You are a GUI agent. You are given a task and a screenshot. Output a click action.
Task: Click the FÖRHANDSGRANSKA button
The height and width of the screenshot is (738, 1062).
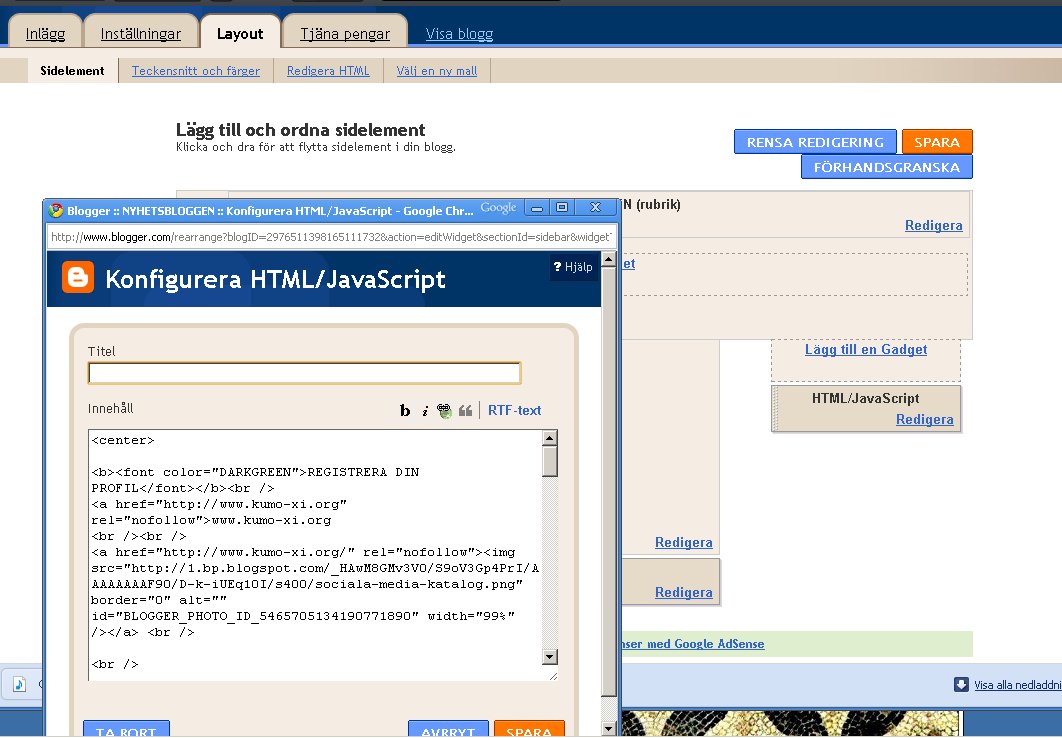[x=887, y=167]
